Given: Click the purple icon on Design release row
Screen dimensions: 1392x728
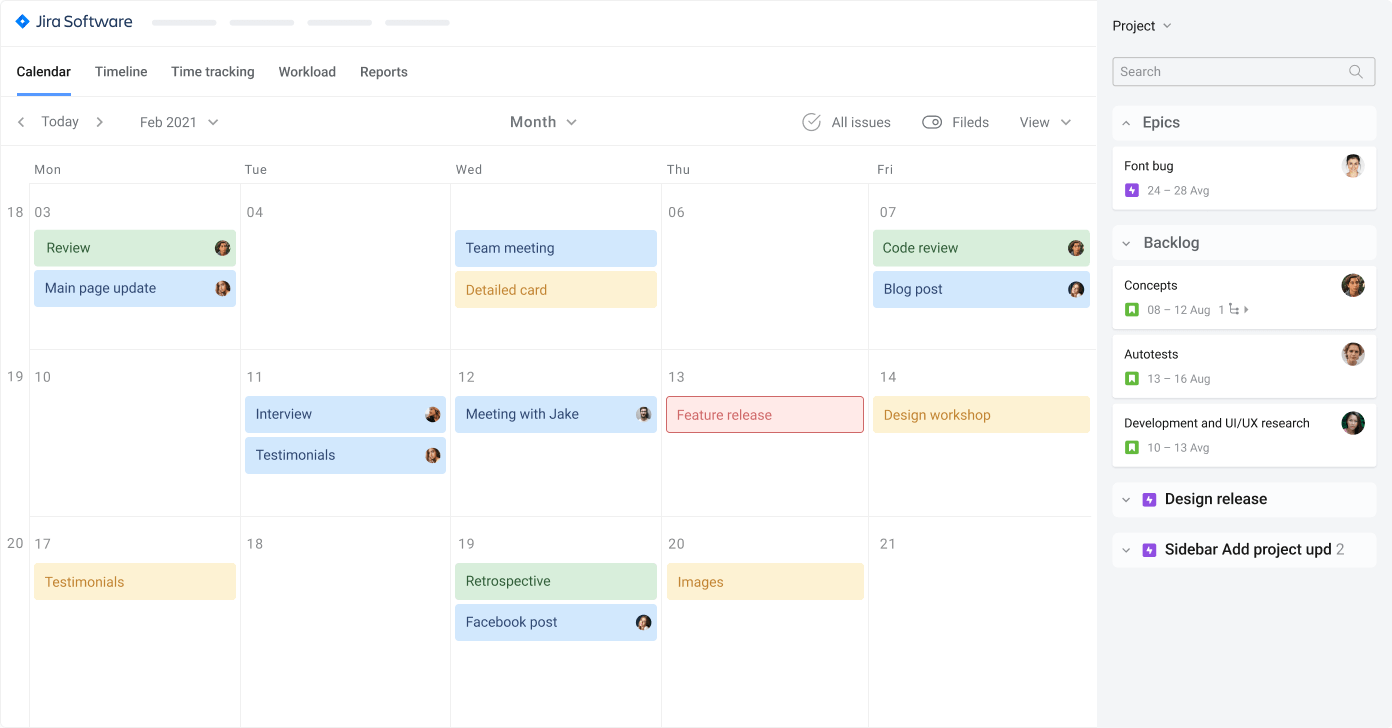Looking at the screenshot, I should pyautogui.click(x=1150, y=499).
